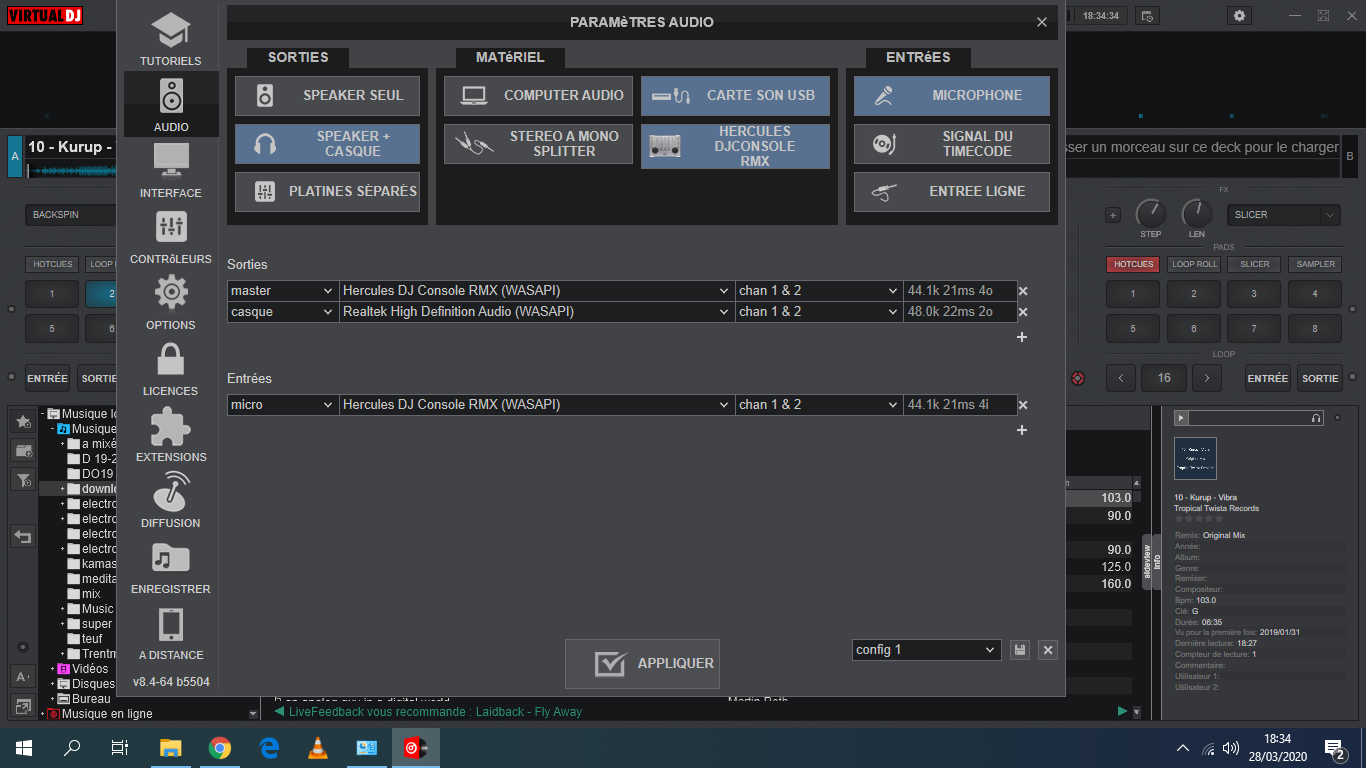This screenshot has width=1366, height=768.
Task: Open the A Distance remote section
Action: [x=171, y=633]
